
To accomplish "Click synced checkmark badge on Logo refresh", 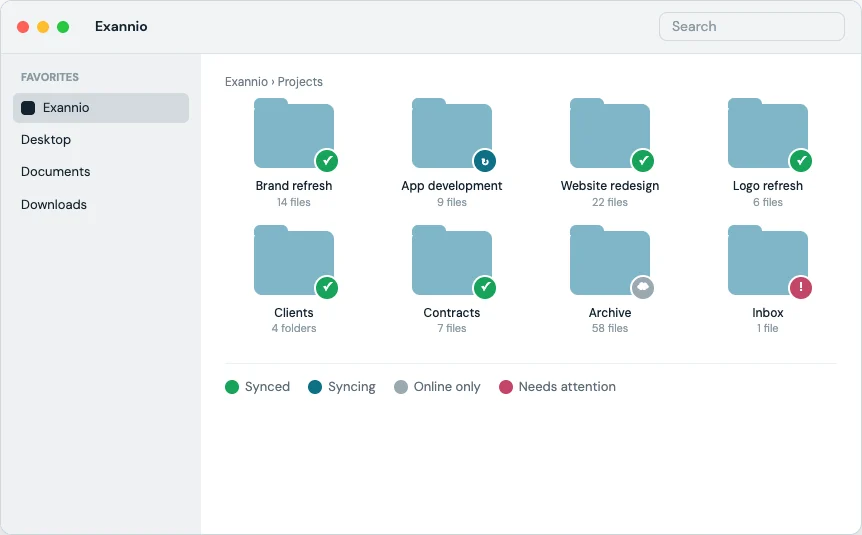I will (801, 161).
